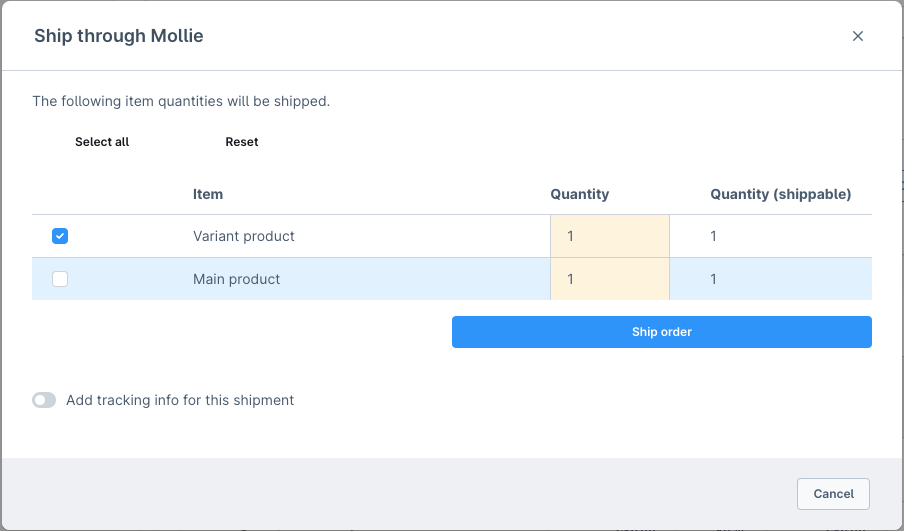Check the Main product checkbox

click(60, 279)
